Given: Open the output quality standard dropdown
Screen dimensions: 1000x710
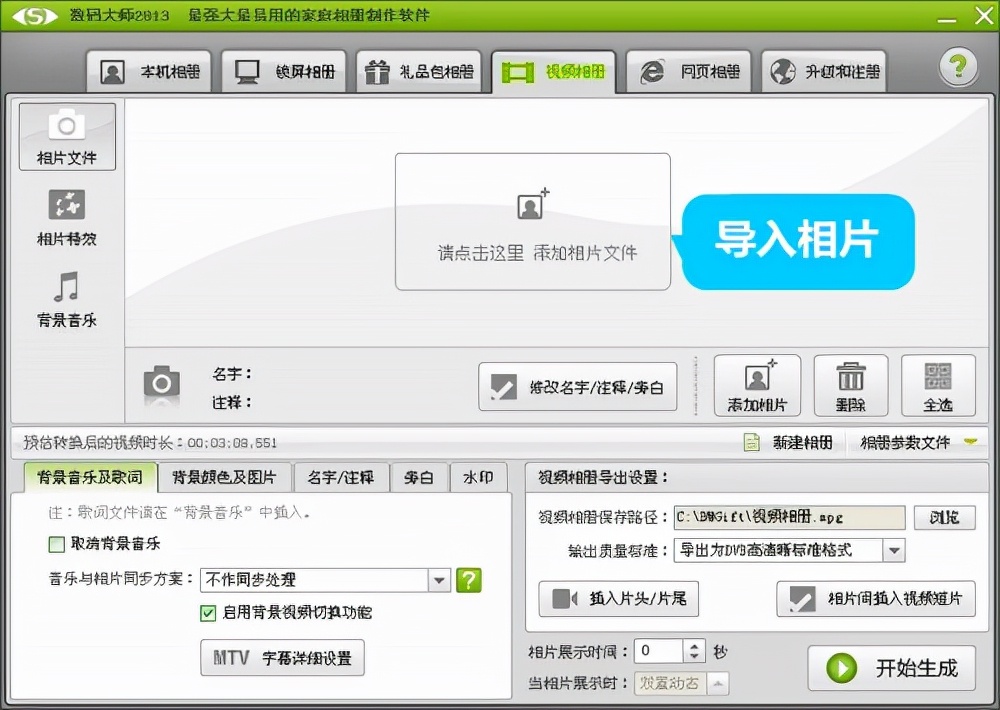Looking at the screenshot, I should [x=894, y=550].
